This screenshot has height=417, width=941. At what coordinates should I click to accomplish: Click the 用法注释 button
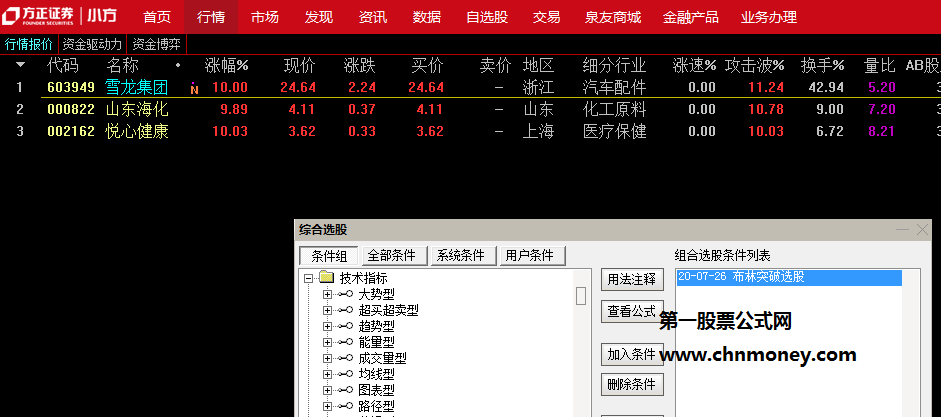pyautogui.click(x=632, y=280)
